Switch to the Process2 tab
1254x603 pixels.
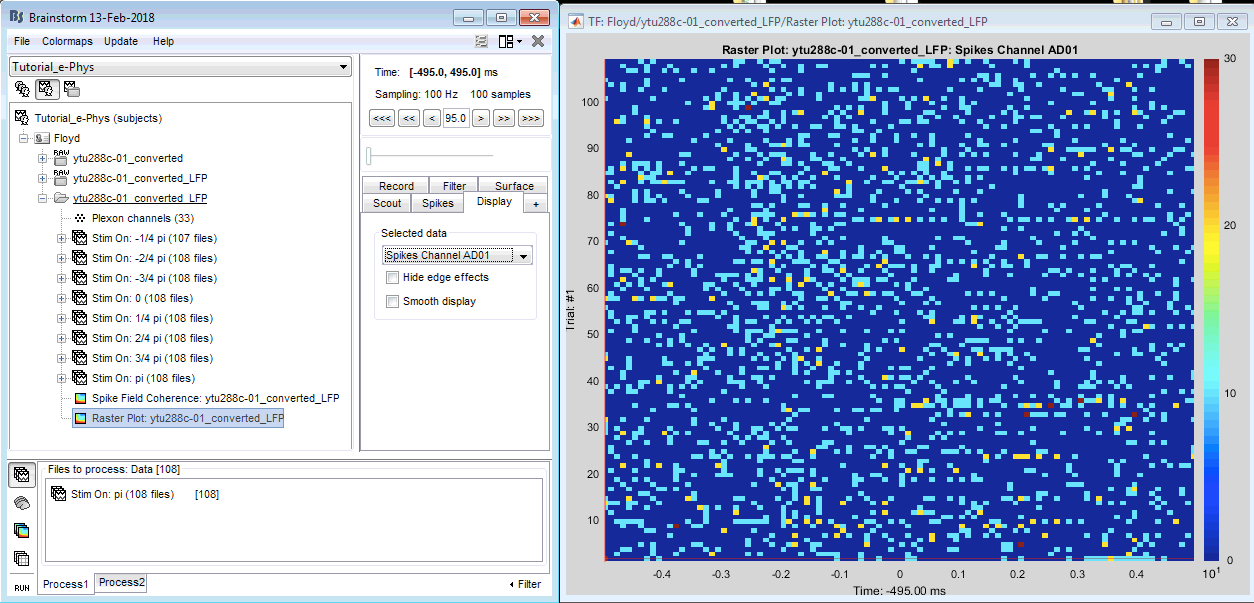121,583
